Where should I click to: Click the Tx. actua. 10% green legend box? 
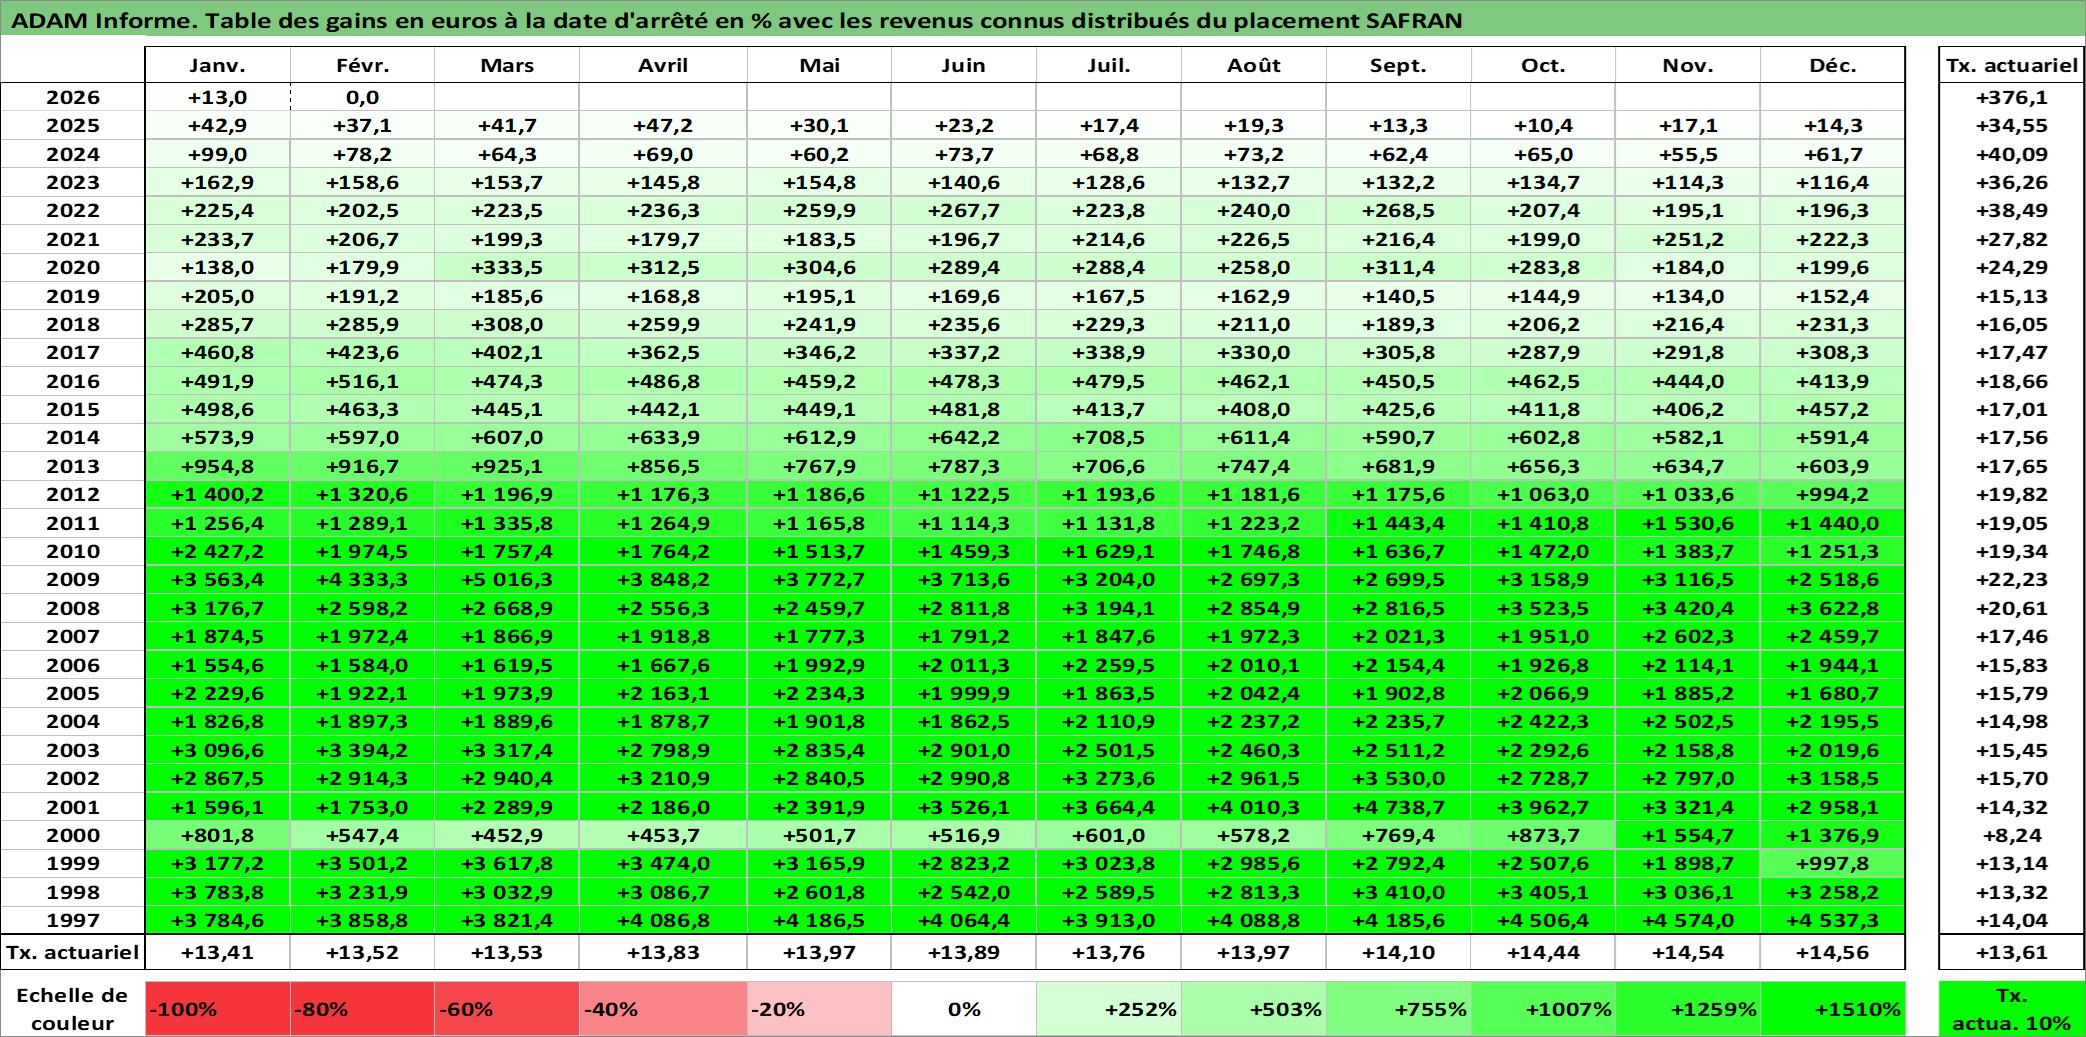pos(2012,1009)
